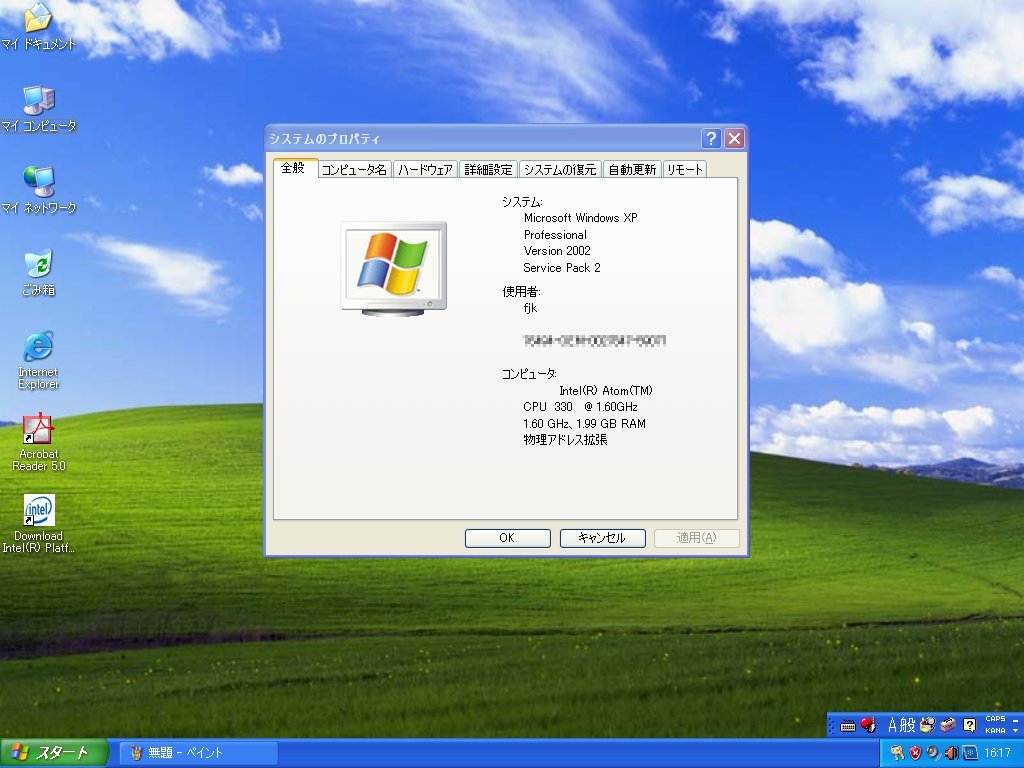Switch to the ハードウェア tab
The image size is (1024, 768).
coord(425,170)
